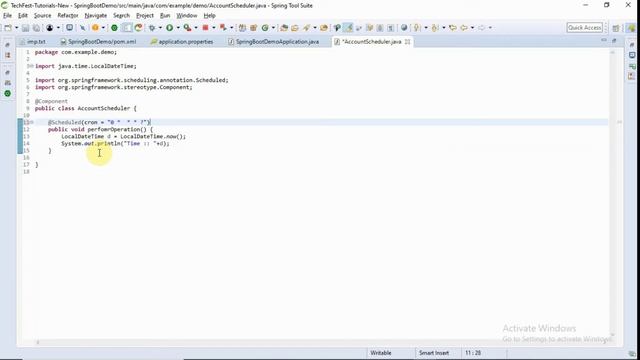Click the 'public class AccountScheduler' line
Image resolution: width=640 pixels, height=360 pixels.
coord(86,108)
